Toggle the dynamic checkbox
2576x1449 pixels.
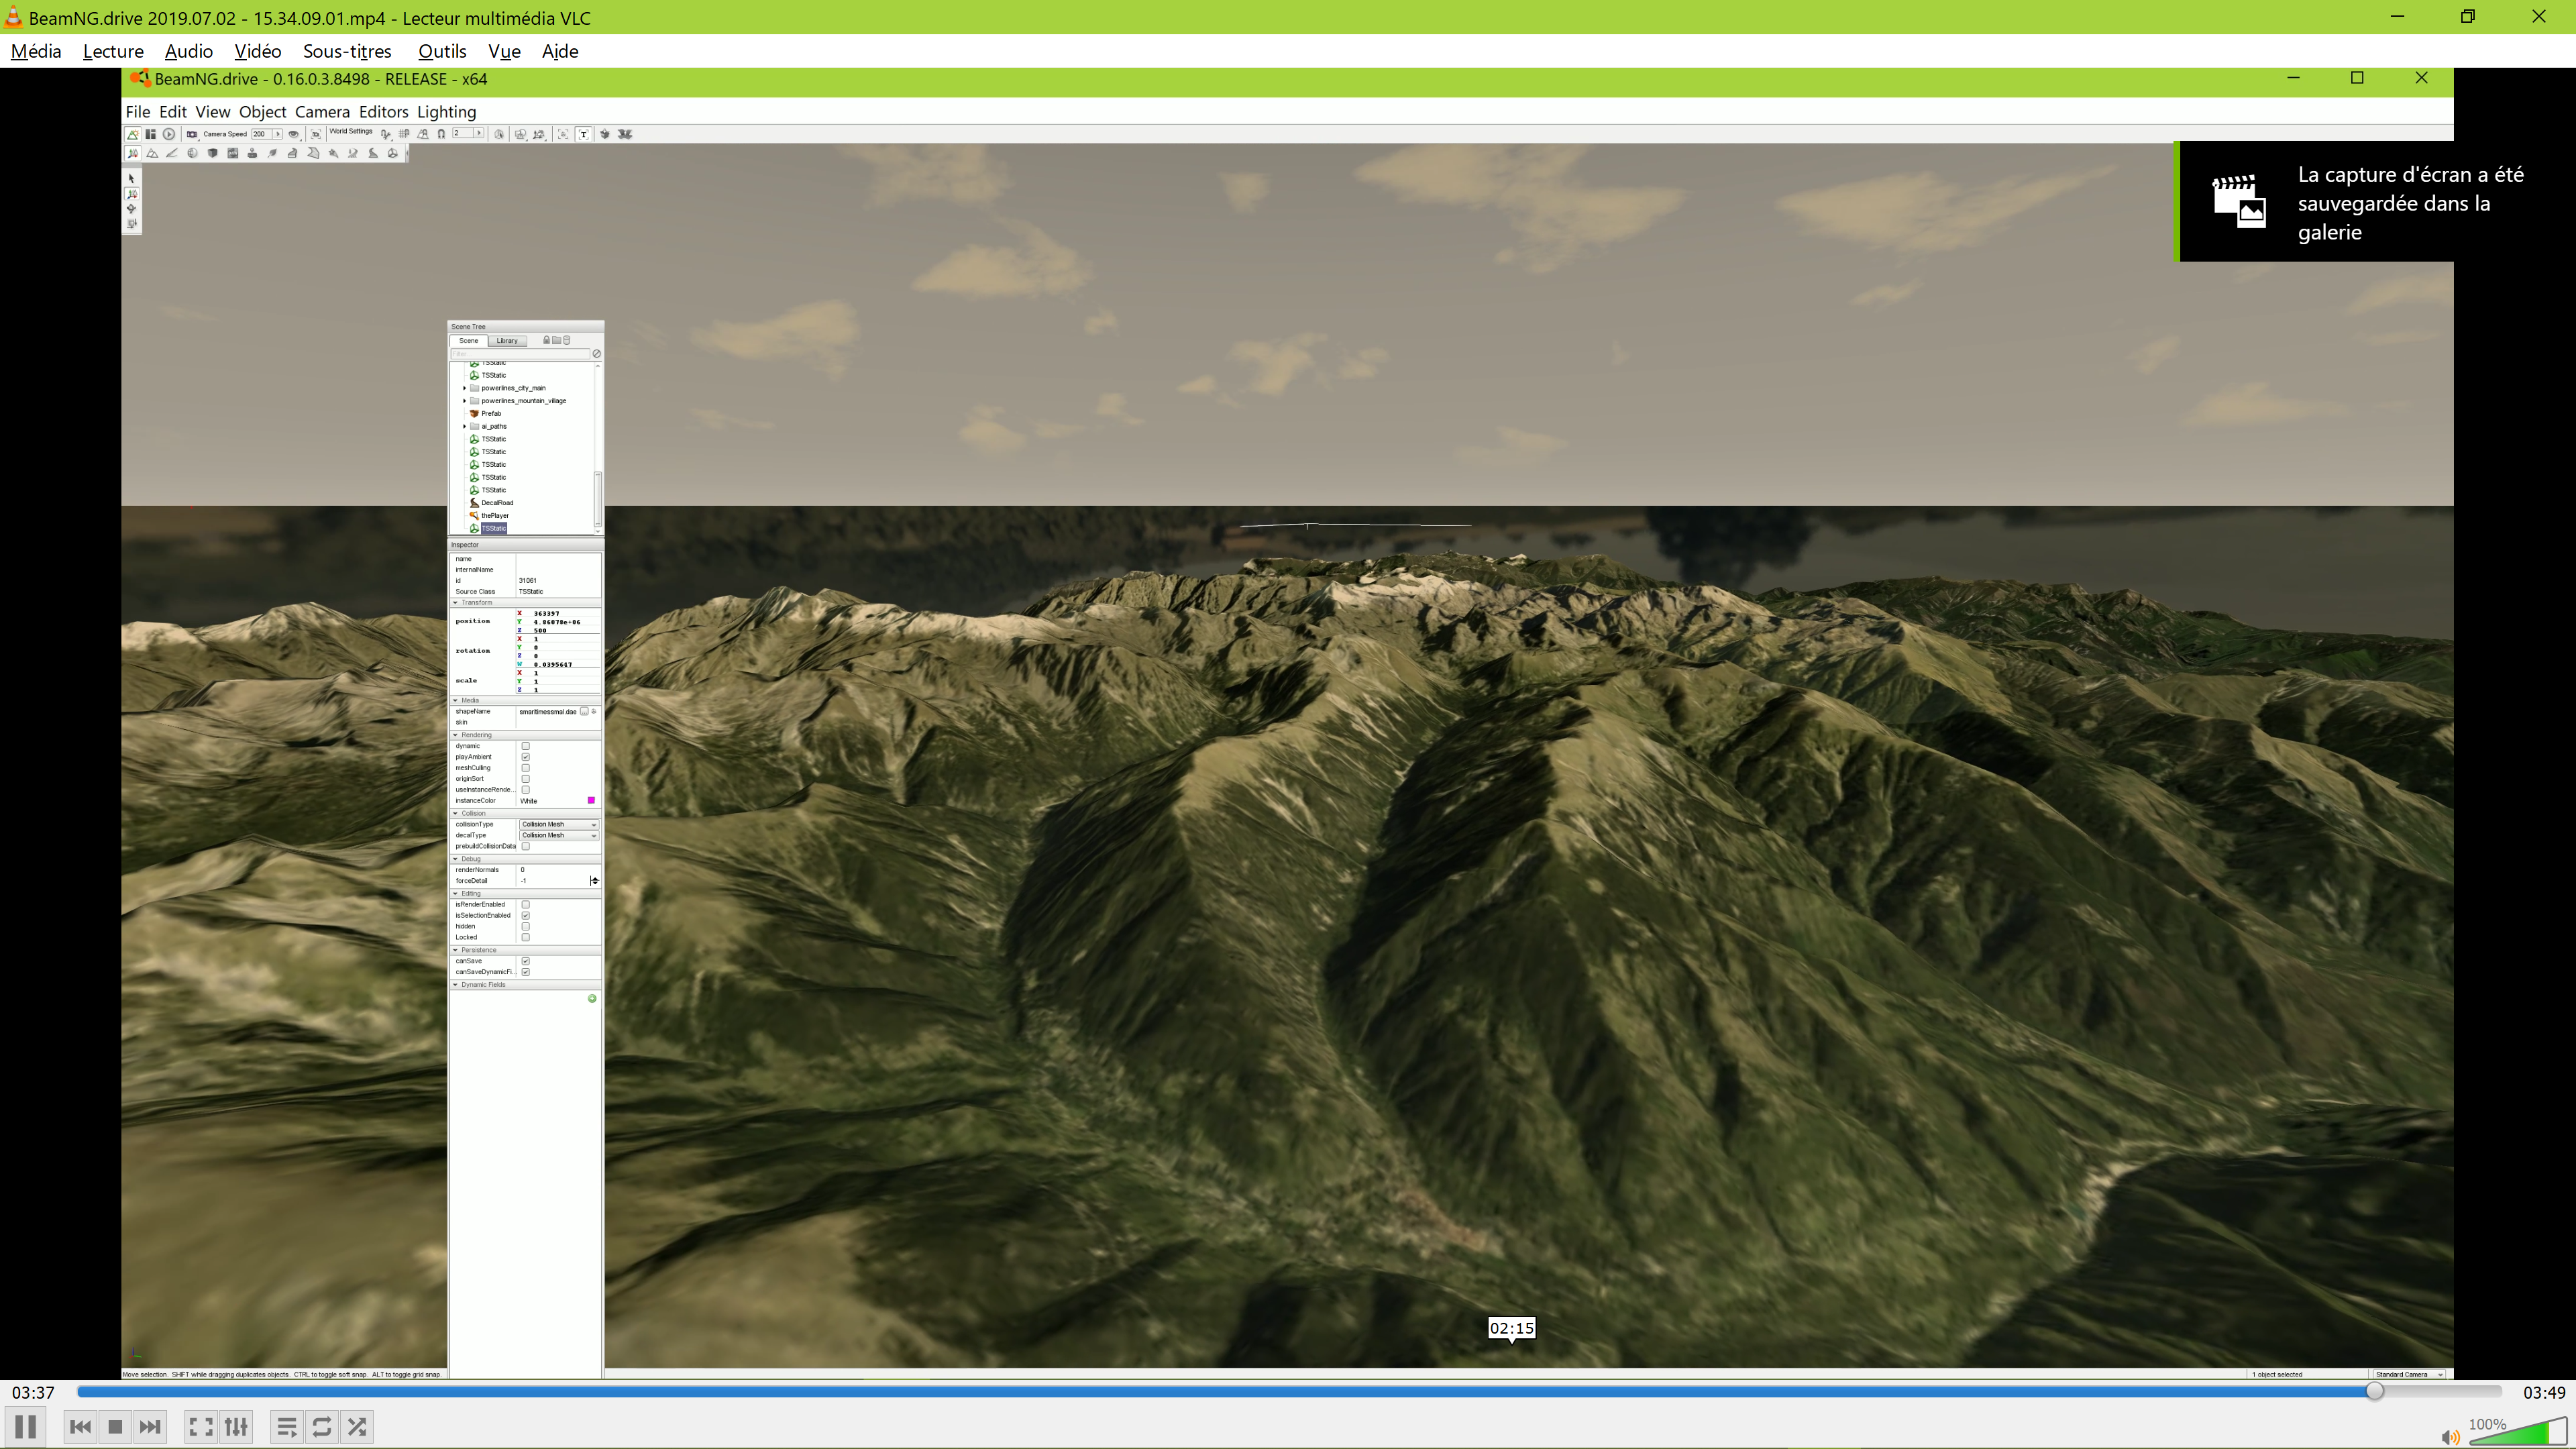(525, 746)
